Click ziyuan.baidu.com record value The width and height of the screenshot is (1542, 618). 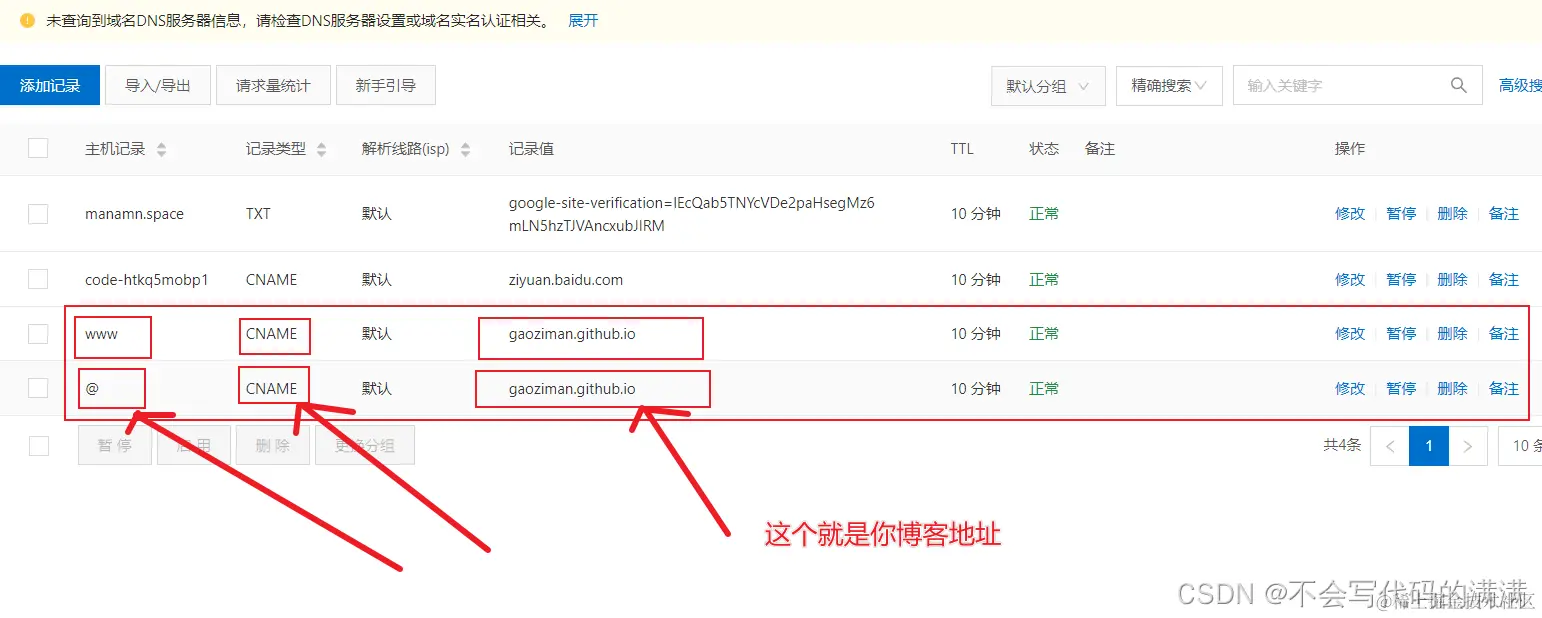pyautogui.click(x=566, y=280)
